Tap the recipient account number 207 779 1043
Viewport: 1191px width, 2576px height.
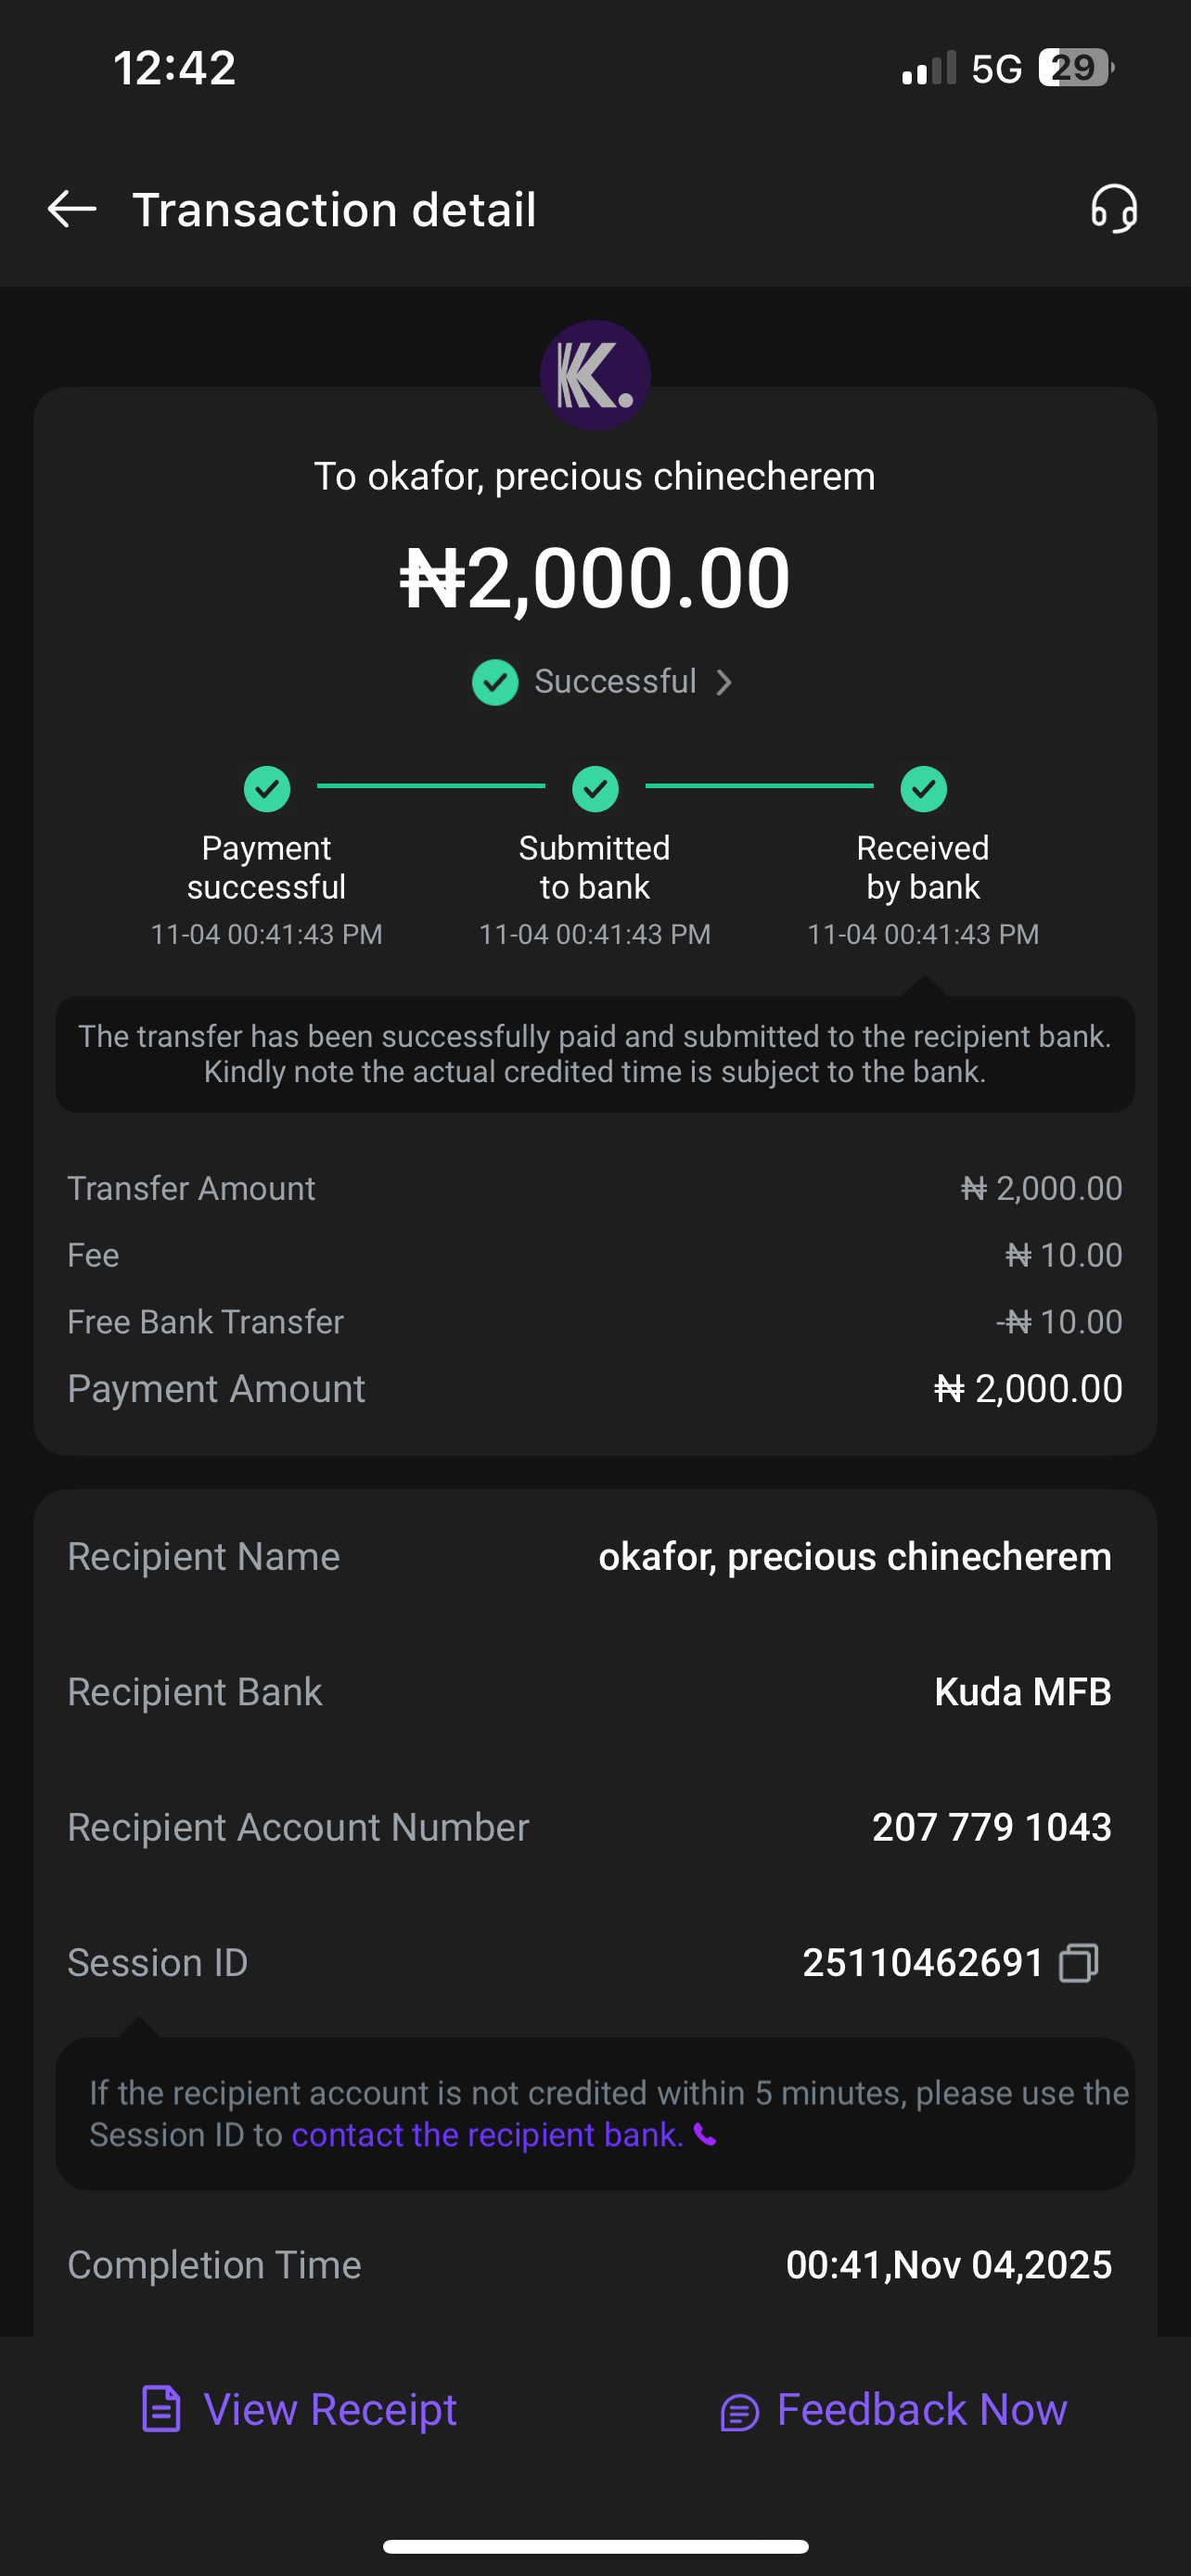tap(991, 1827)
